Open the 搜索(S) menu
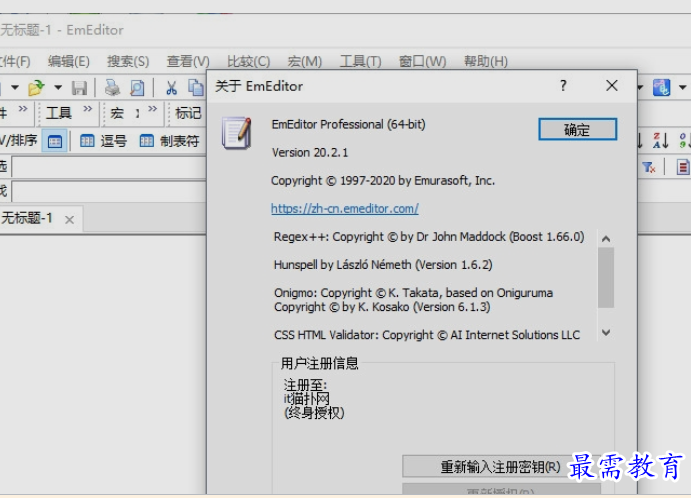 [x=128, y=61]
